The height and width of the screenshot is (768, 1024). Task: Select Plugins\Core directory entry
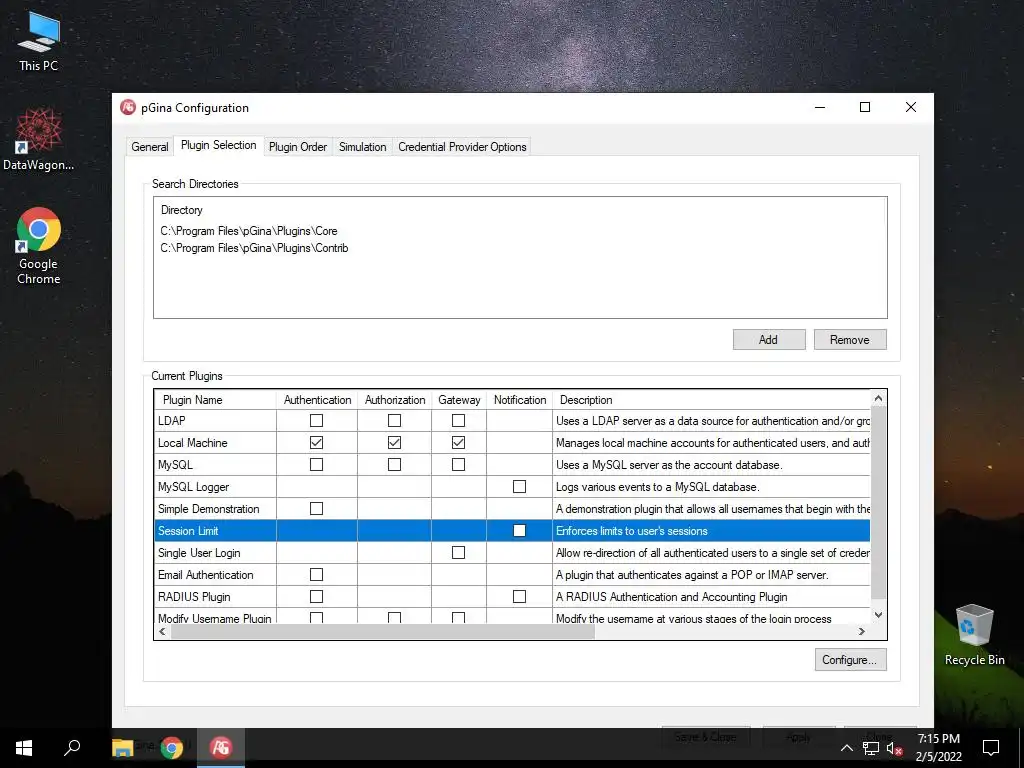click(x=249, y=231)
